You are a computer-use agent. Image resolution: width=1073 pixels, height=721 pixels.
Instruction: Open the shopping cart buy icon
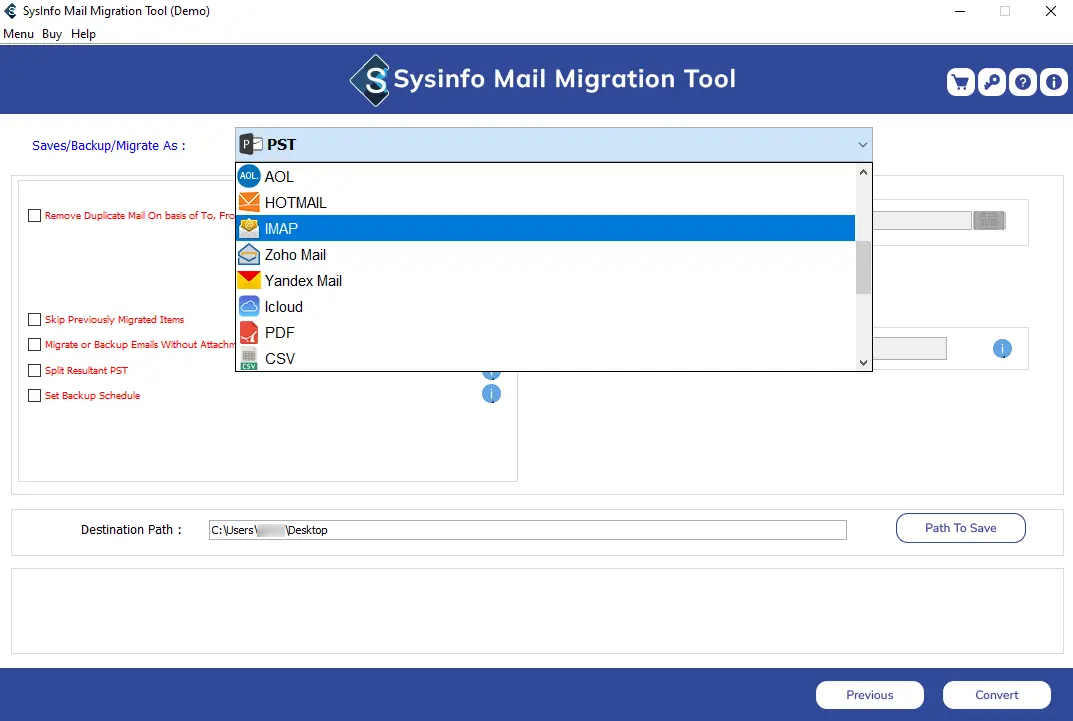pos(960,83)
